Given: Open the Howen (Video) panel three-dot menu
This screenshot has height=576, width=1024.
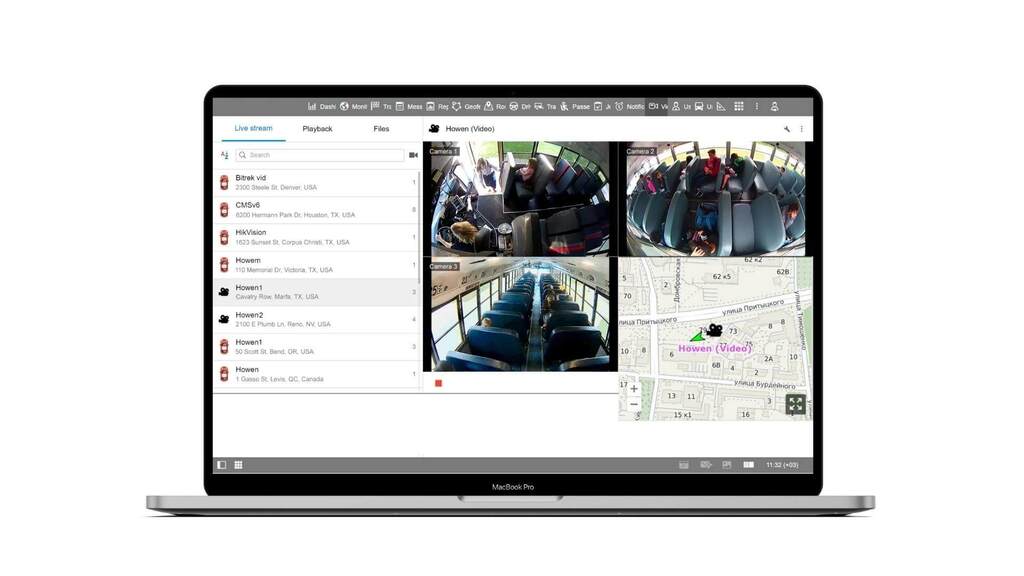Looking at the screenshot, I should click(x=802, y=129).
